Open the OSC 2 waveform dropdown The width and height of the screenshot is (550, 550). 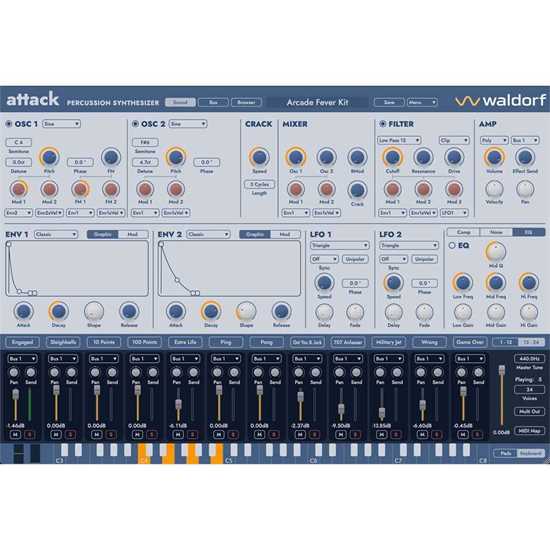[x=188, y=124]
